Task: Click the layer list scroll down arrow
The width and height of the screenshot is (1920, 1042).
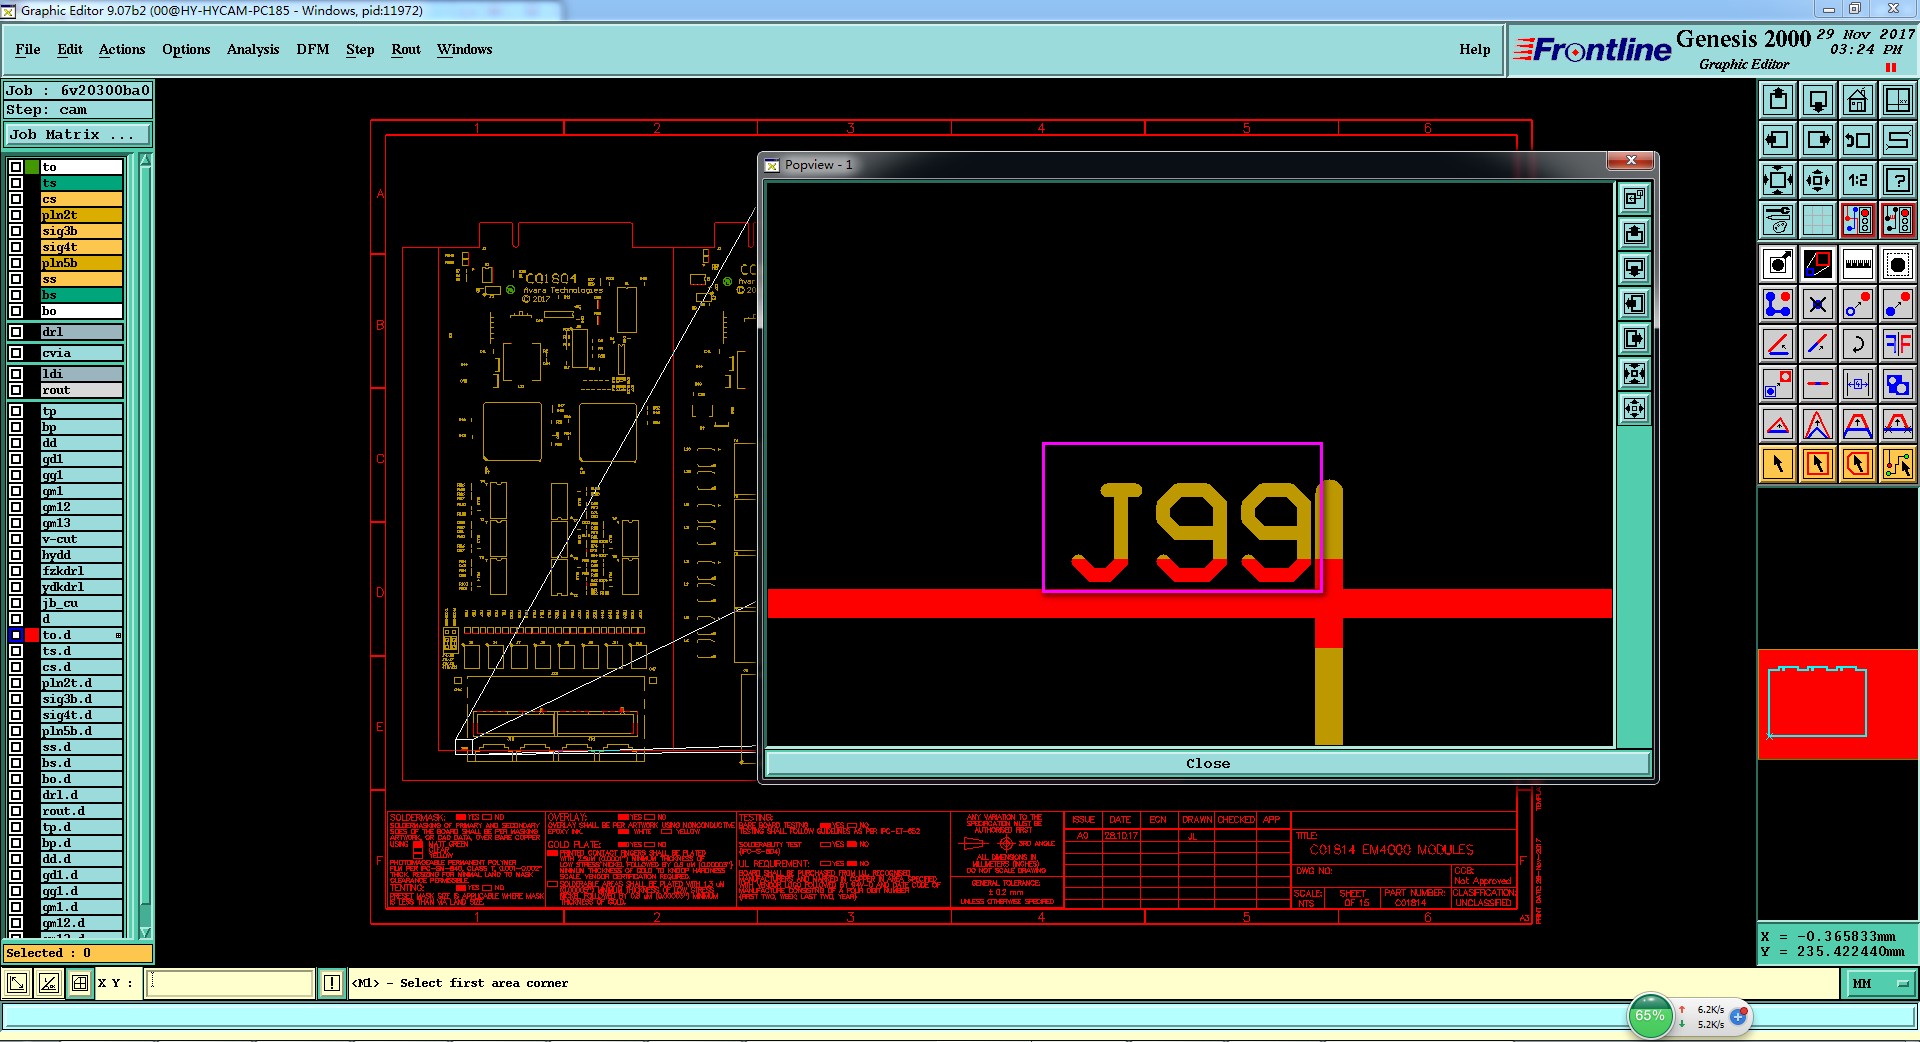Action: [145, 932]
